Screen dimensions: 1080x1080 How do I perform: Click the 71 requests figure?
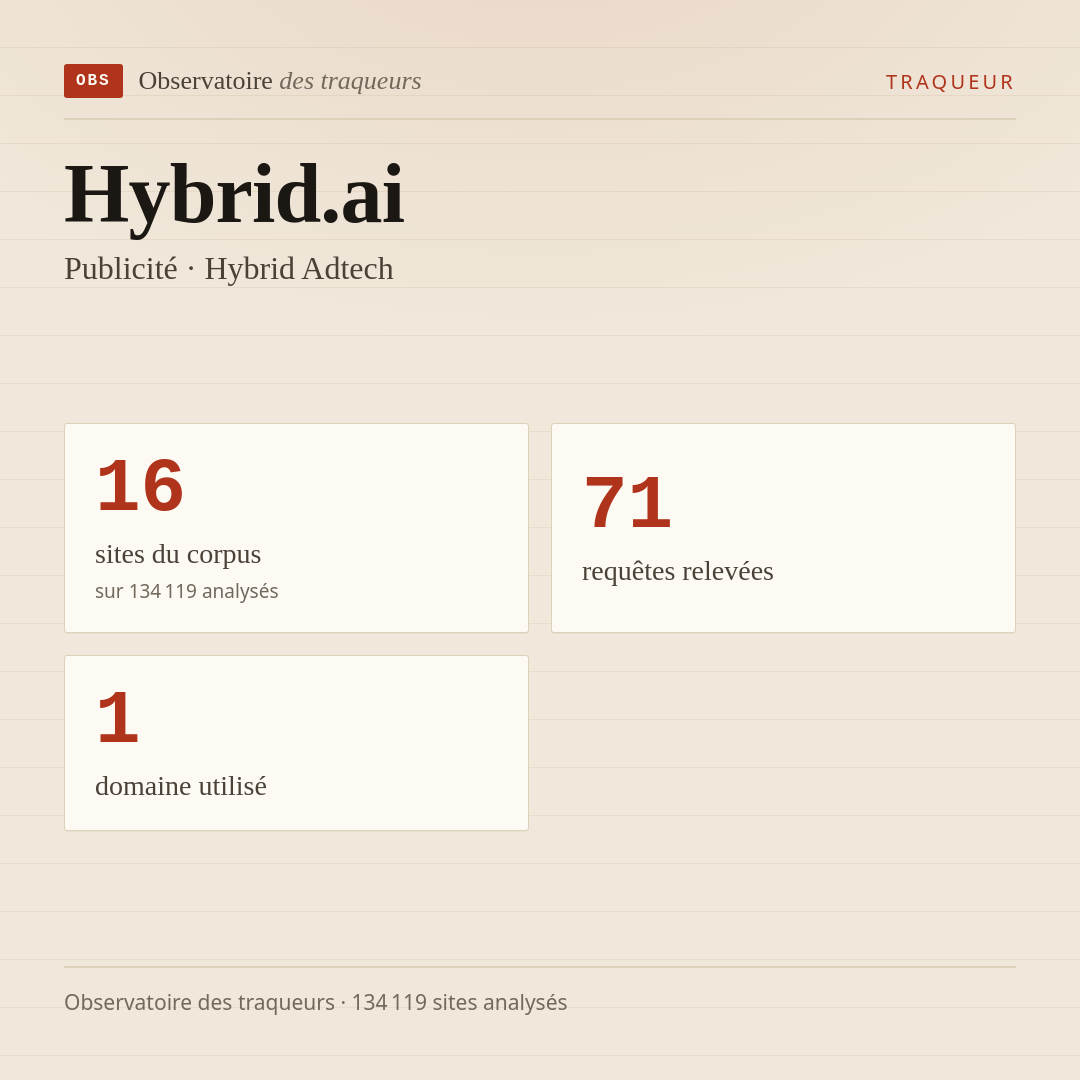627,503
